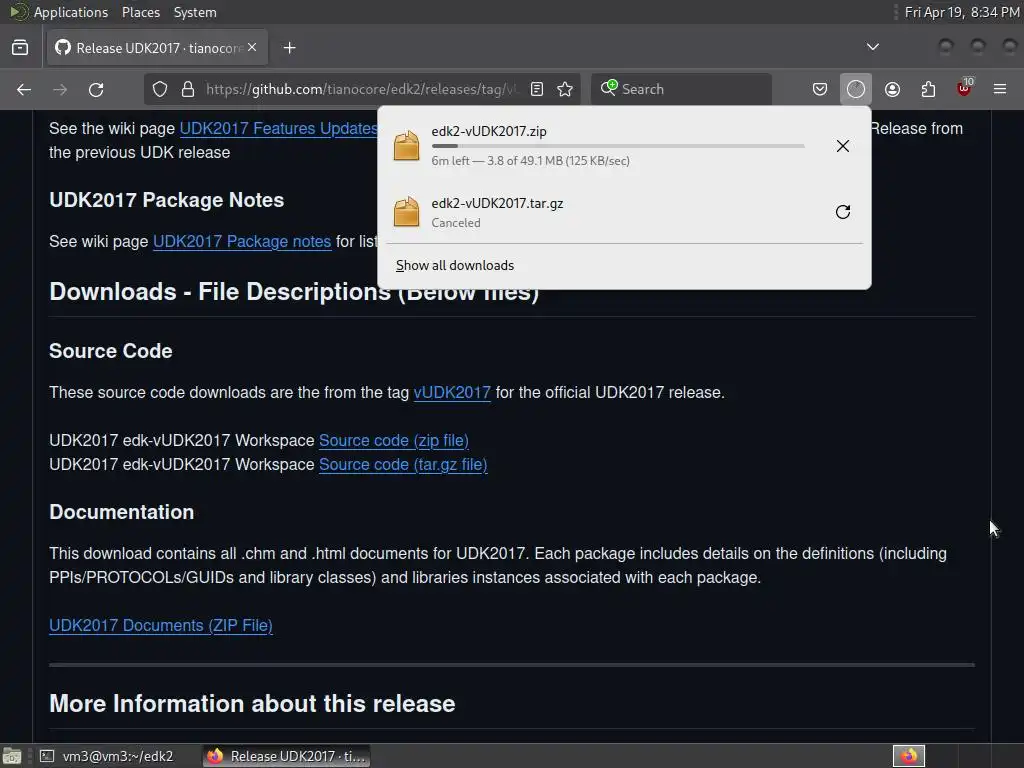Click Show all downloads
Image resolution: width=1024 pixels, height=768 pixels.
tap(455, 266)
